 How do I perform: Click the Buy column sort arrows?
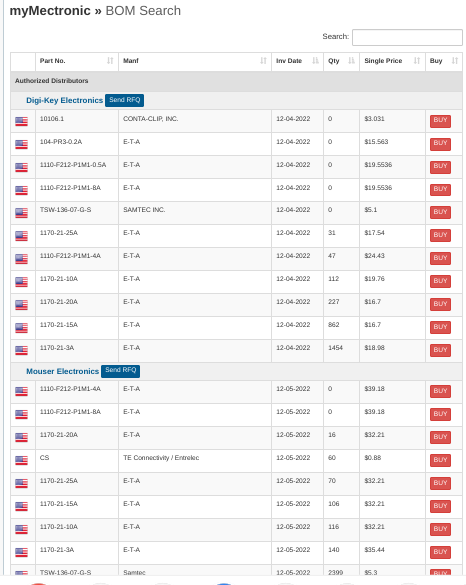(454, 61)
